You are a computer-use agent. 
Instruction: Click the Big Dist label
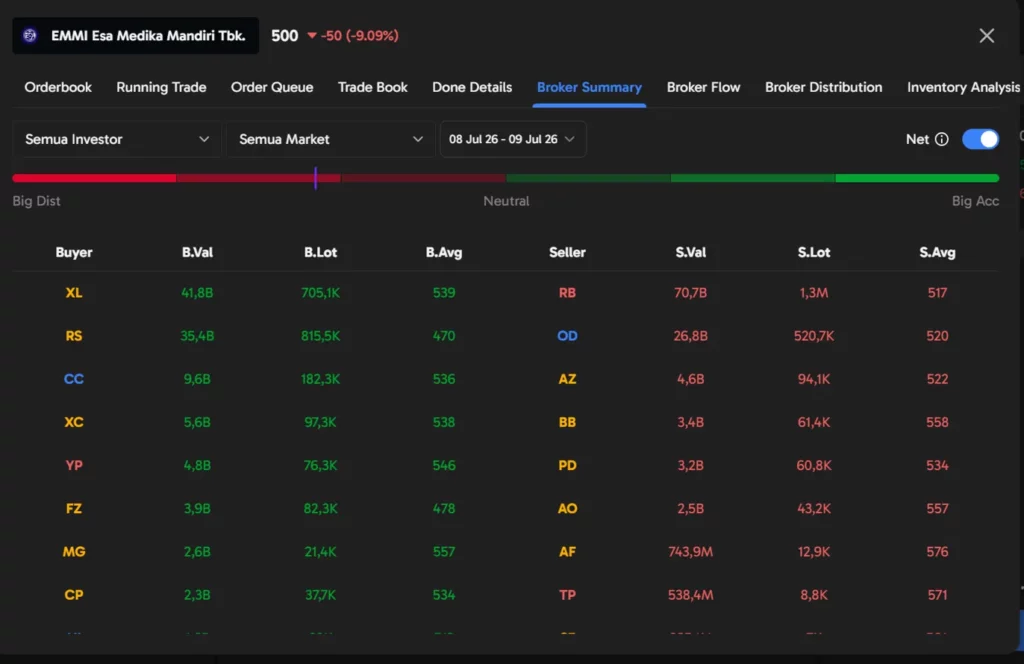[x=37, y=201]
